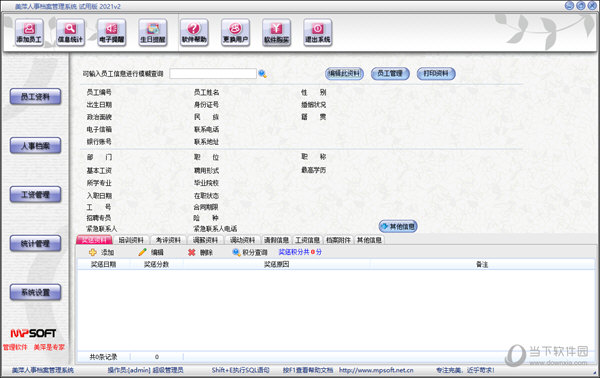Switch to the 考评资料 tab
The width and height of the screenshot is (600, 378).
point(168,240)
